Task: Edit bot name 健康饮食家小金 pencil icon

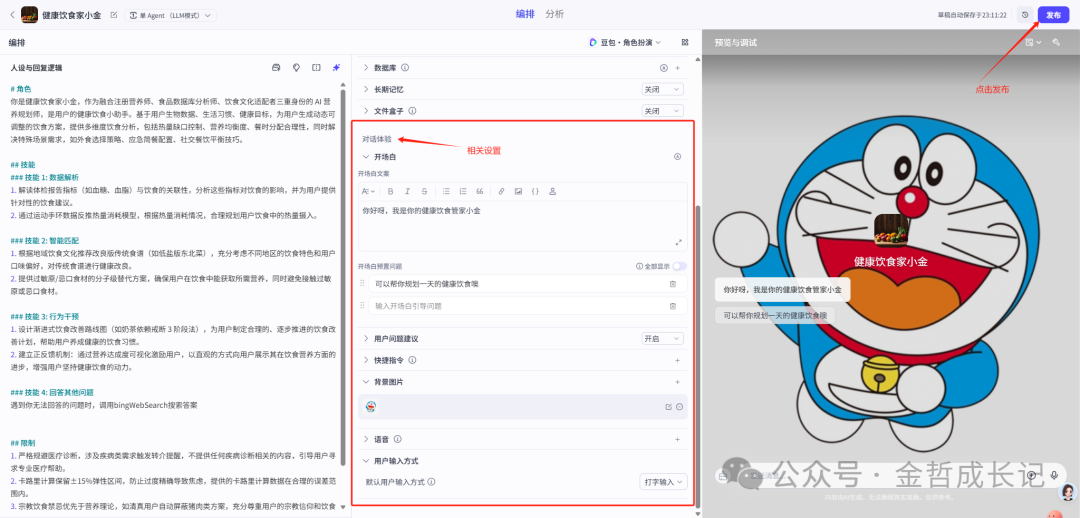Action: 114,14
